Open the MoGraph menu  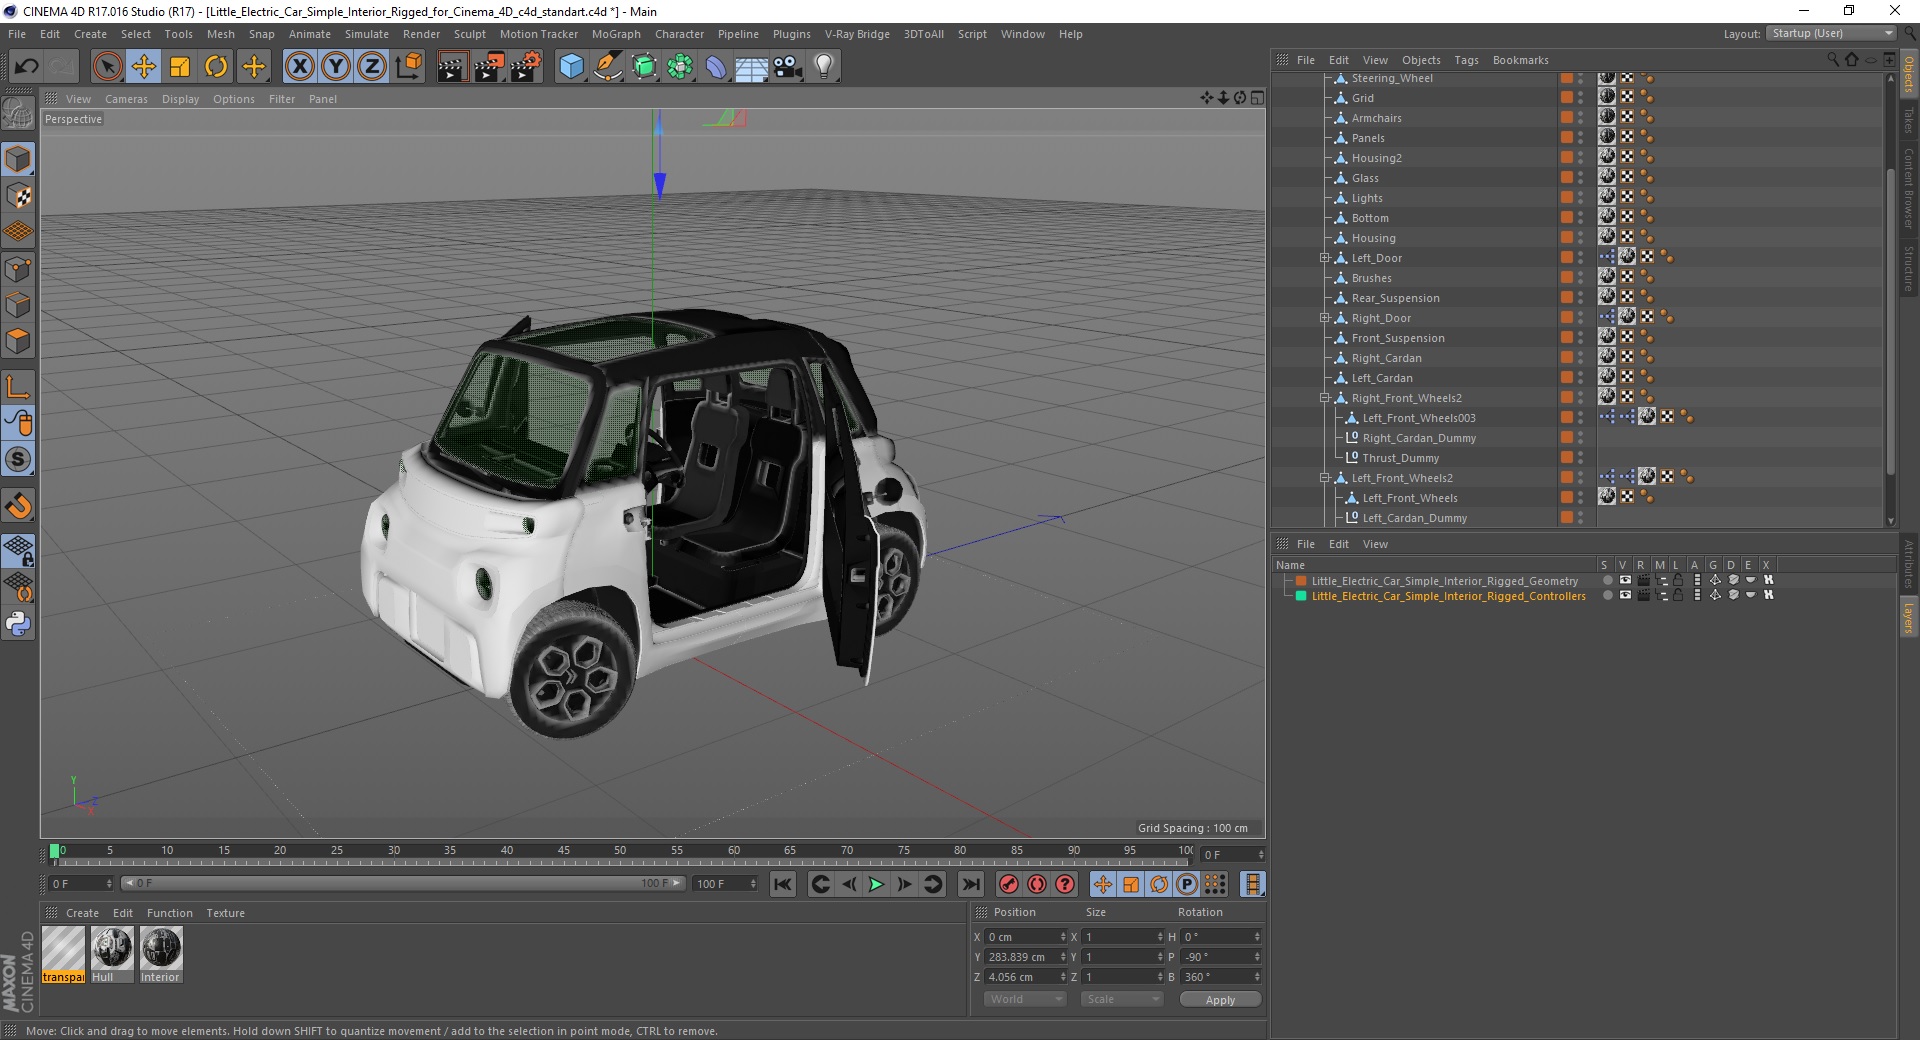[x=616, y=34]
